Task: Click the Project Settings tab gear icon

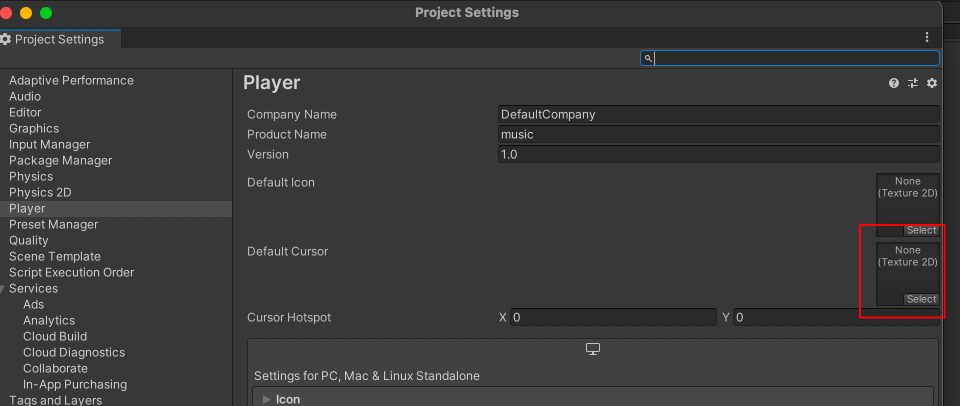Action: tap(6, 39)
